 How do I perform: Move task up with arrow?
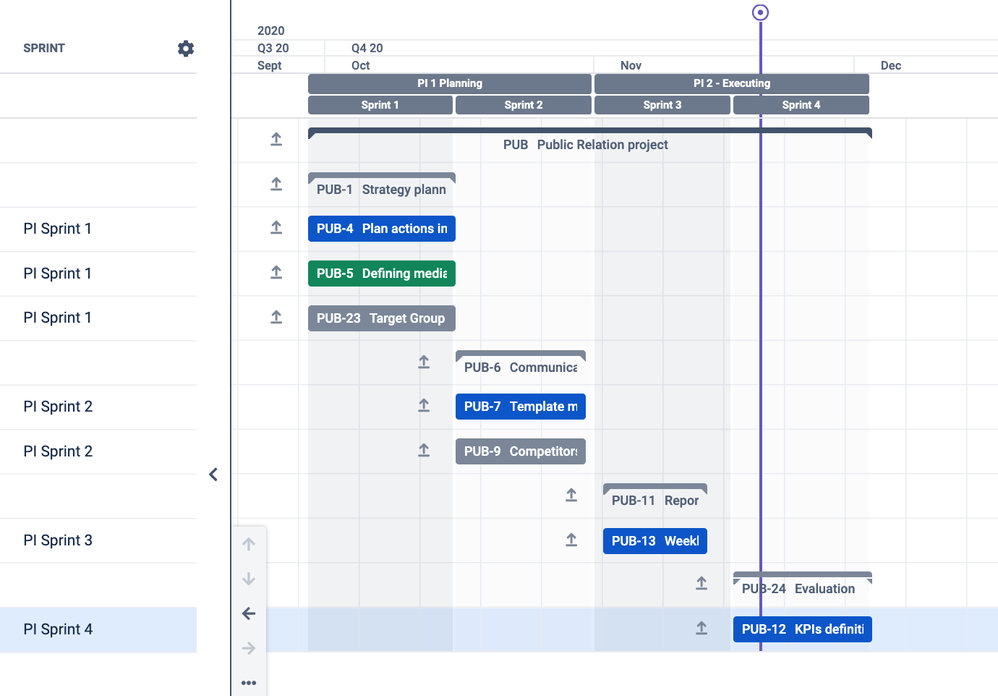coord(249,544)
